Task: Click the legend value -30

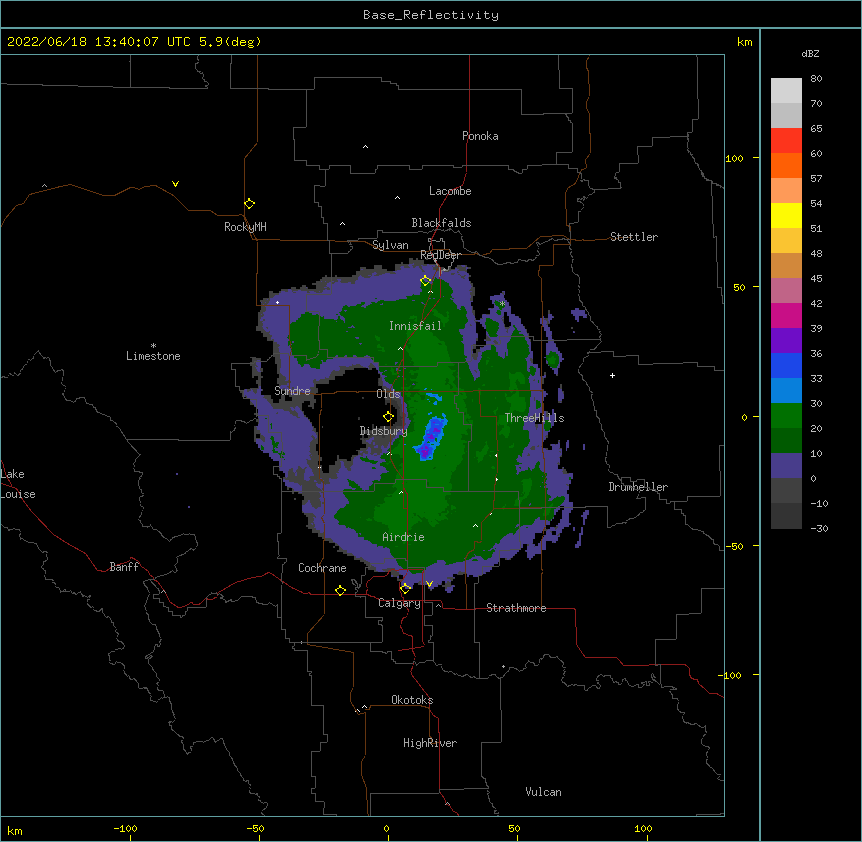Action: coord(819,529)
